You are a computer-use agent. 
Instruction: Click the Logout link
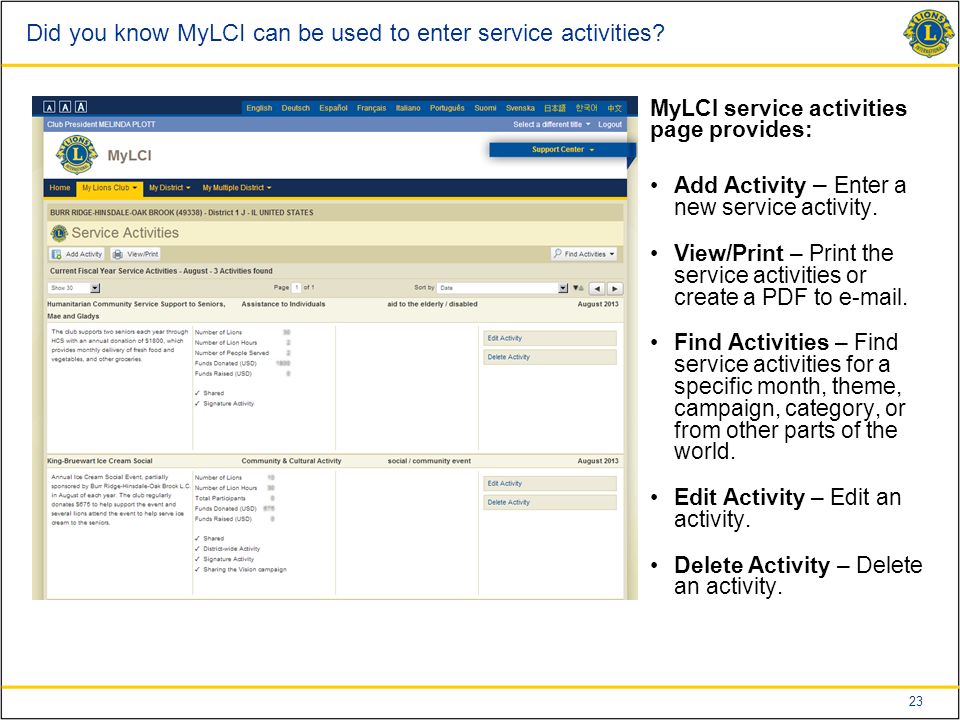coord(610,124)
